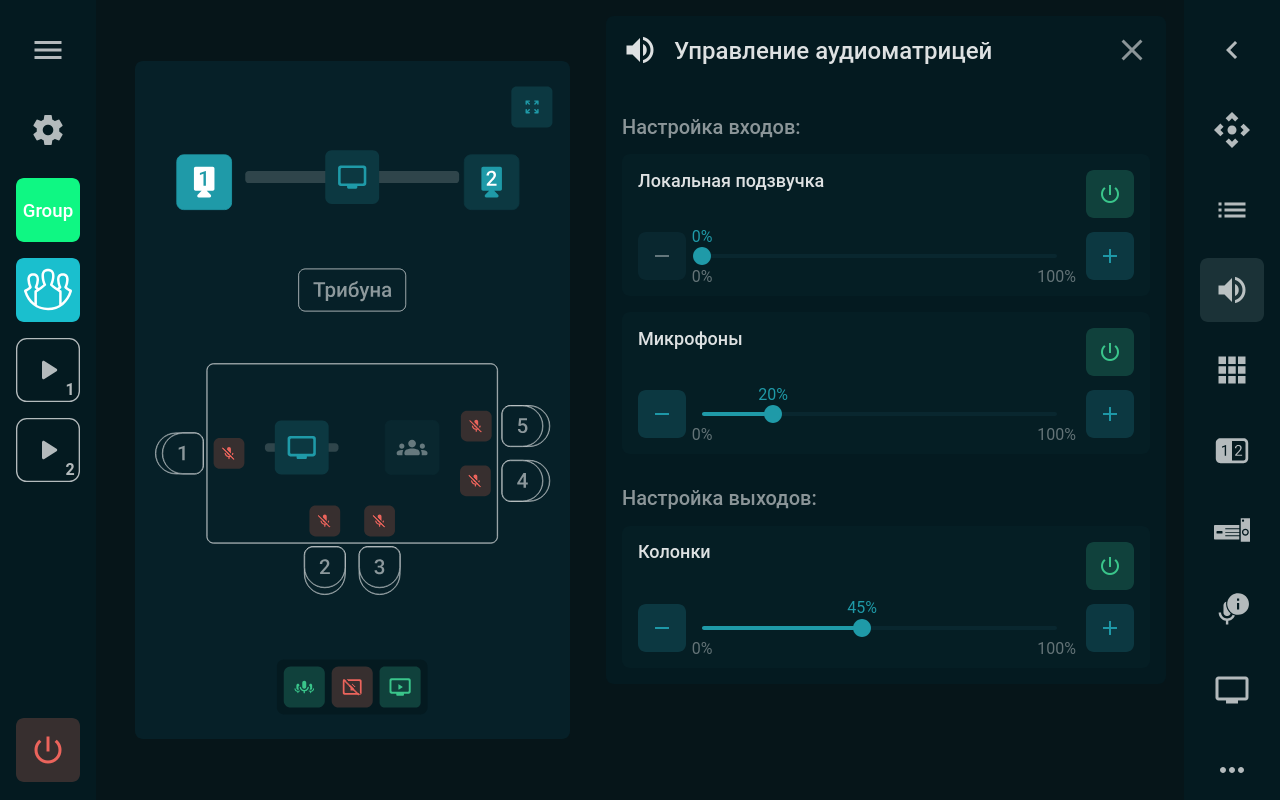Image resolution: width=1280 pixels, height=800 pixels.
Task: Click the Колонки slider handle at 45%
Action: pyautogui.click(x=862, y=628)
